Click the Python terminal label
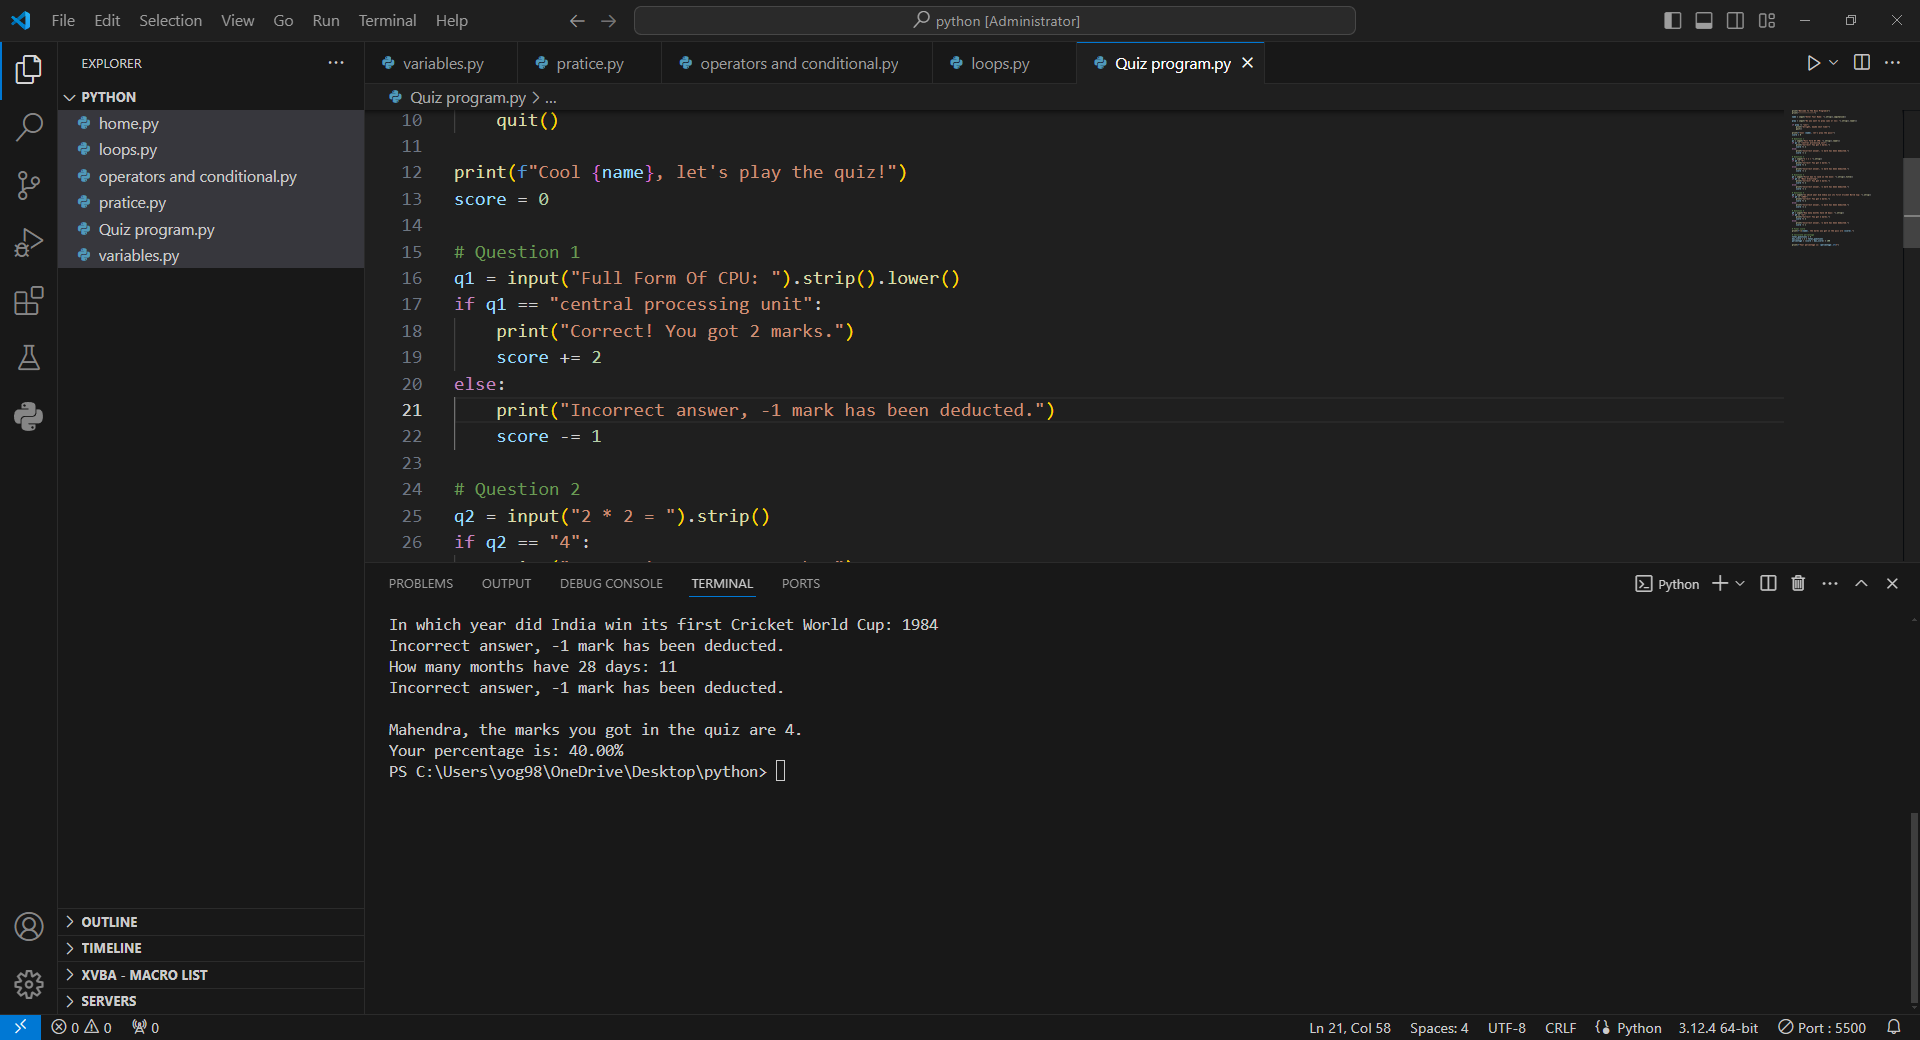The image size is (1920, 1040). pyautogui.click(x=1667, y=584)
